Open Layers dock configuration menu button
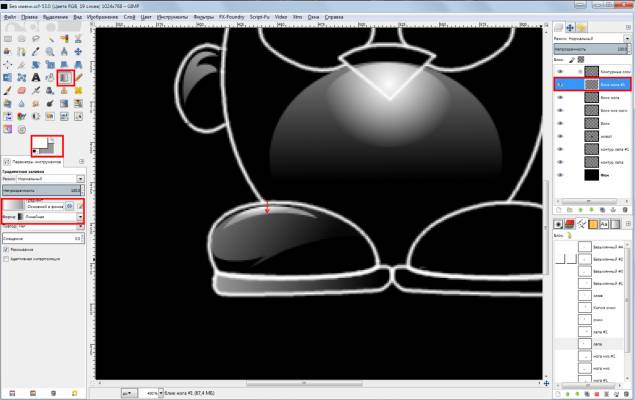Screen dimensions: 635x400 pyautogui.click(x=628, y=27)
